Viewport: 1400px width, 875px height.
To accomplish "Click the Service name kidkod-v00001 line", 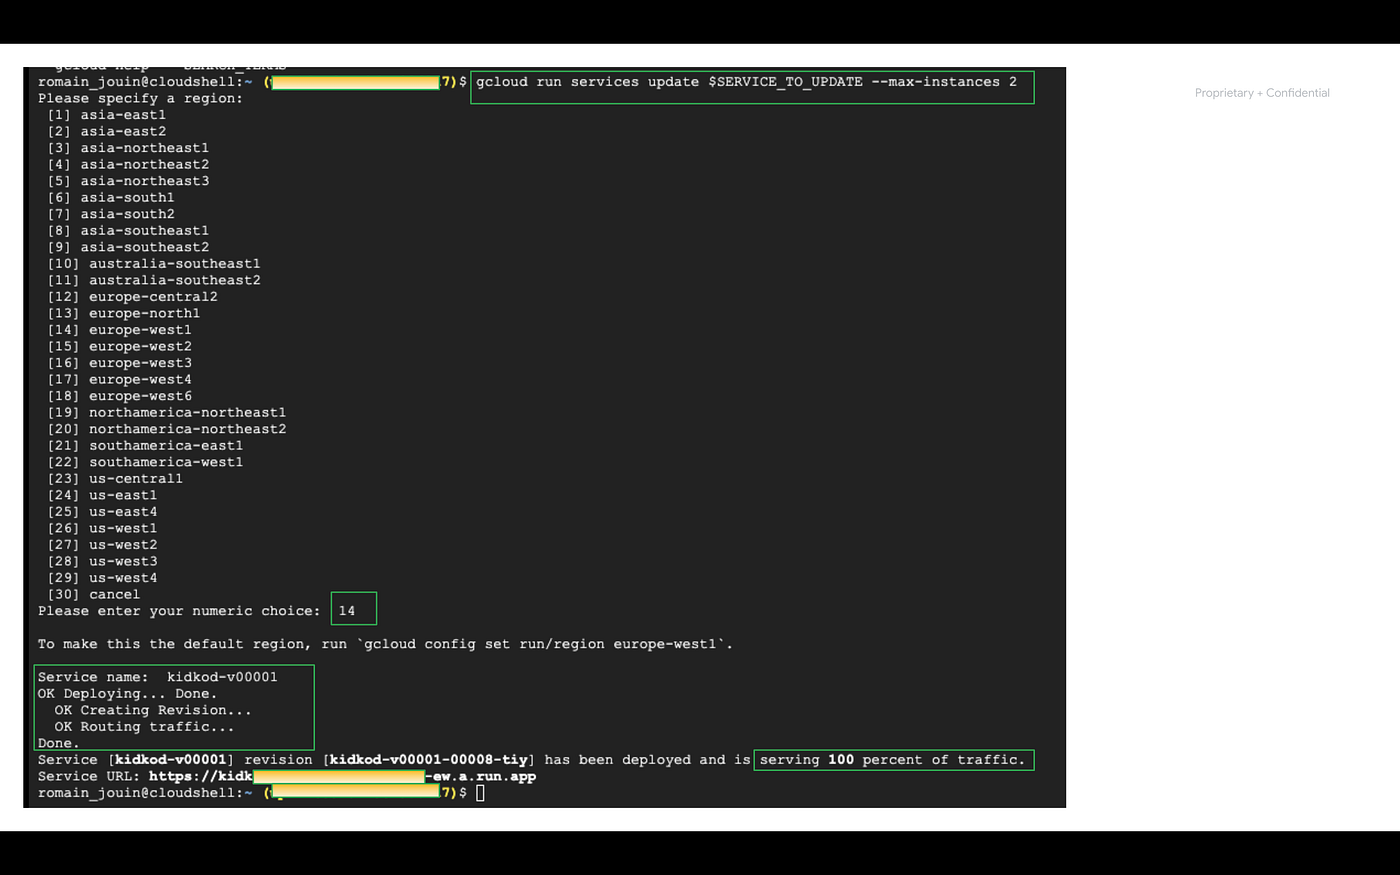I will 158,677.
